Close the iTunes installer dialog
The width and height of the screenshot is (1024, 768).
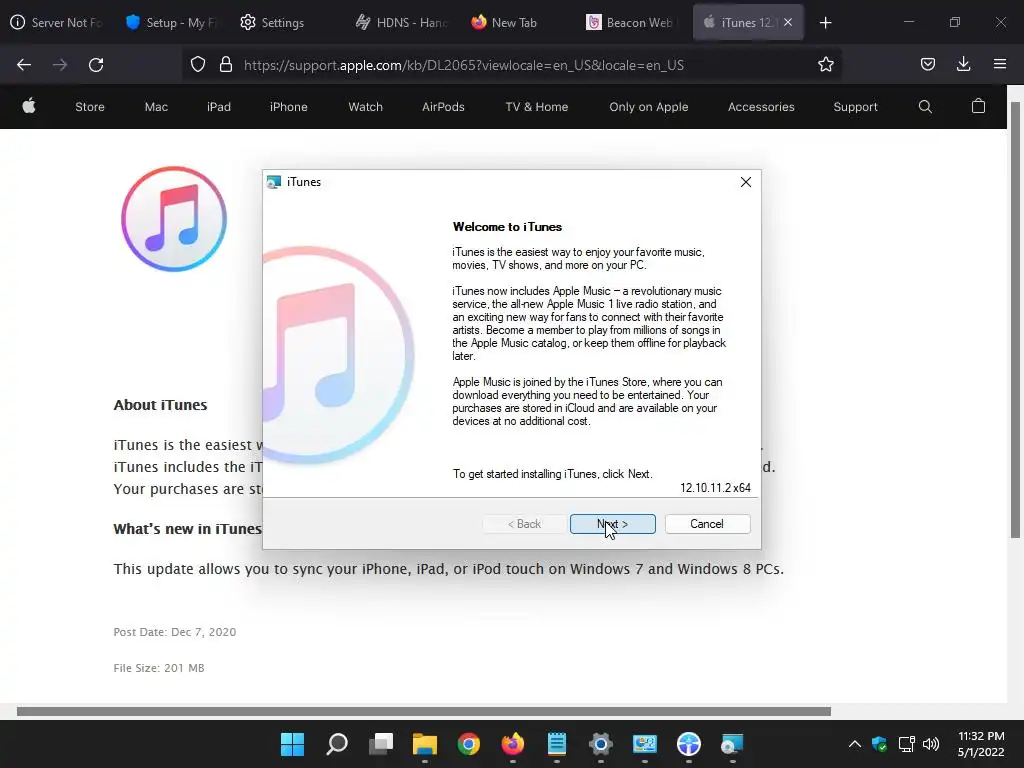(746, 182)
